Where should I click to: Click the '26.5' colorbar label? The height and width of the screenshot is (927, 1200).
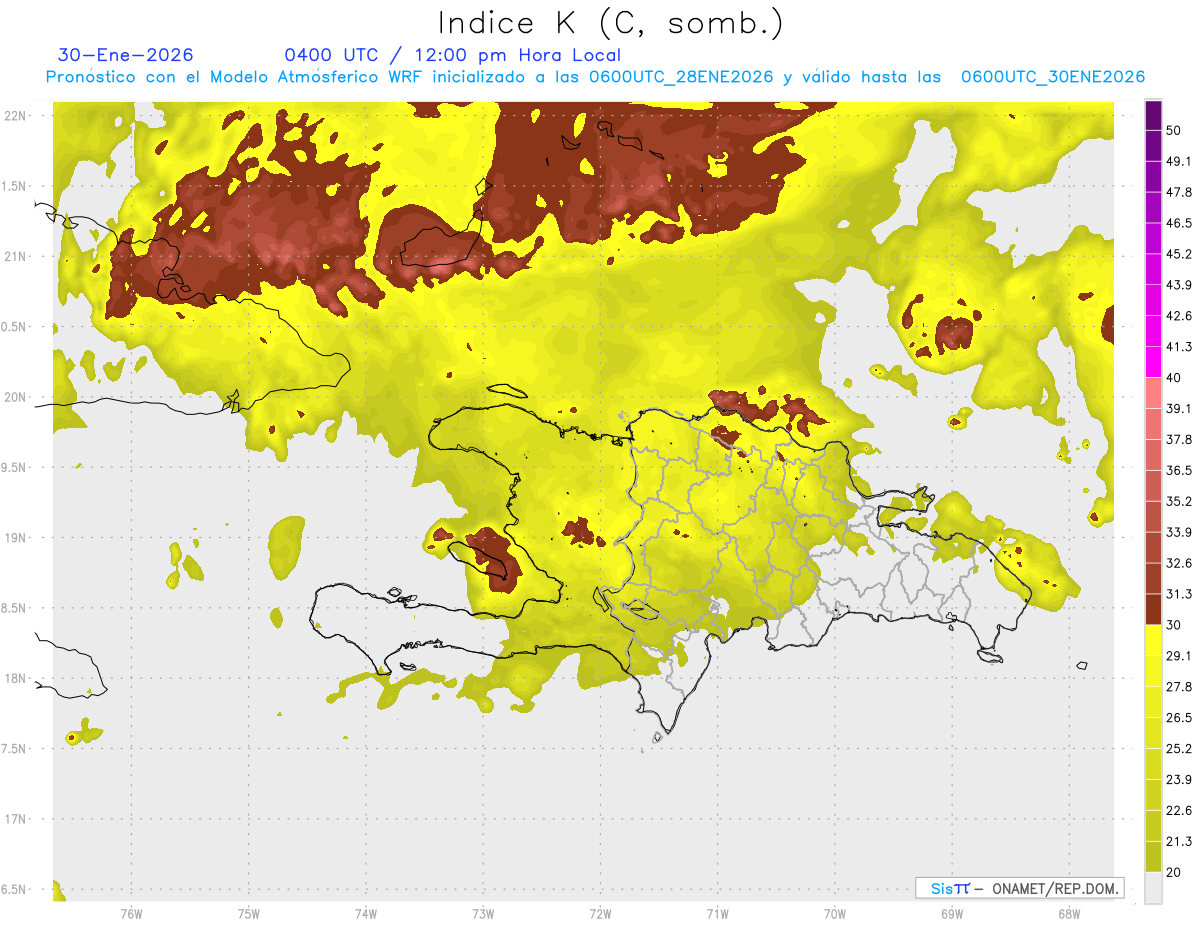tap(1179, 718)
